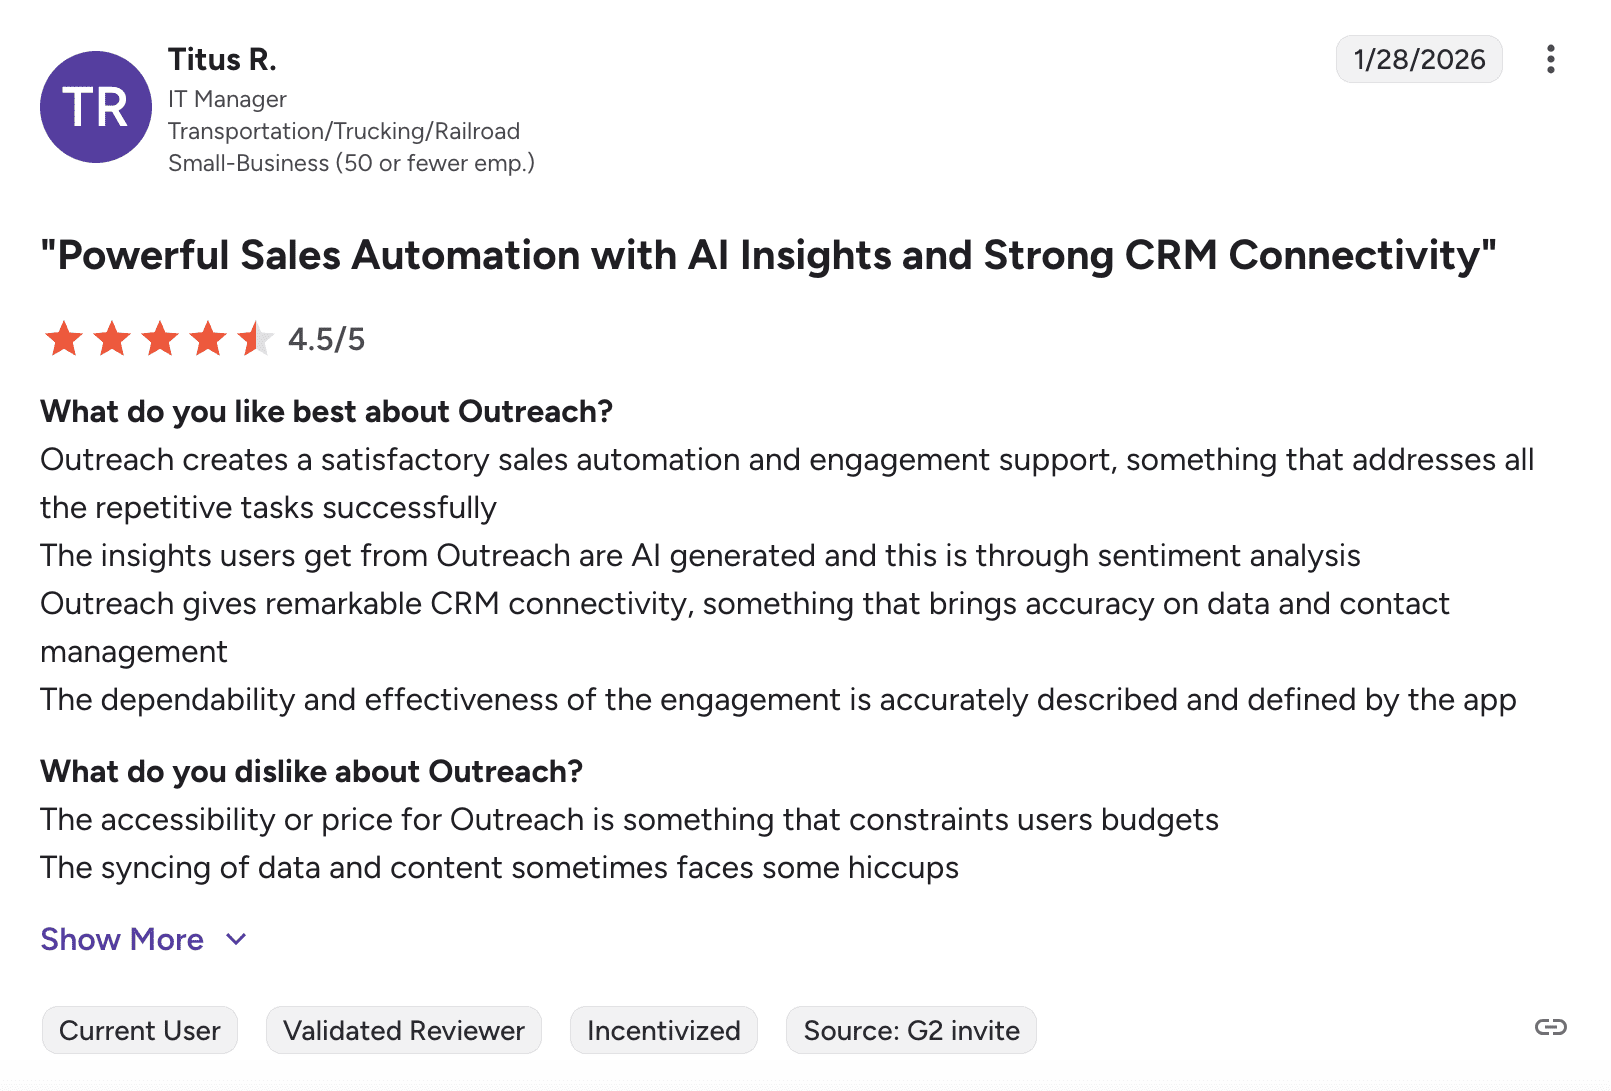Click the fourth rating star
This screenshot has width=1611, height=1091.
click(x=208, y=339)
